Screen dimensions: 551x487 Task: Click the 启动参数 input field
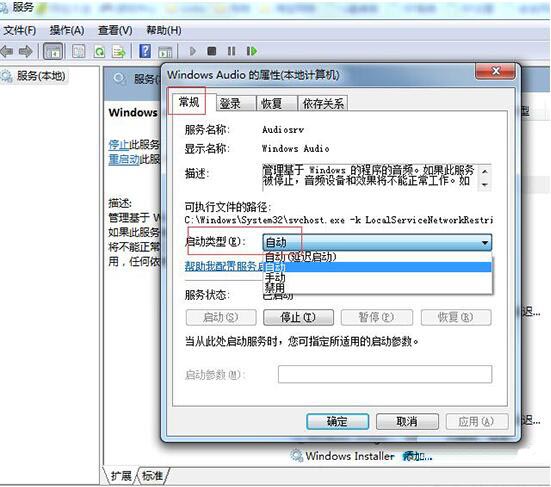coord(385,374)
